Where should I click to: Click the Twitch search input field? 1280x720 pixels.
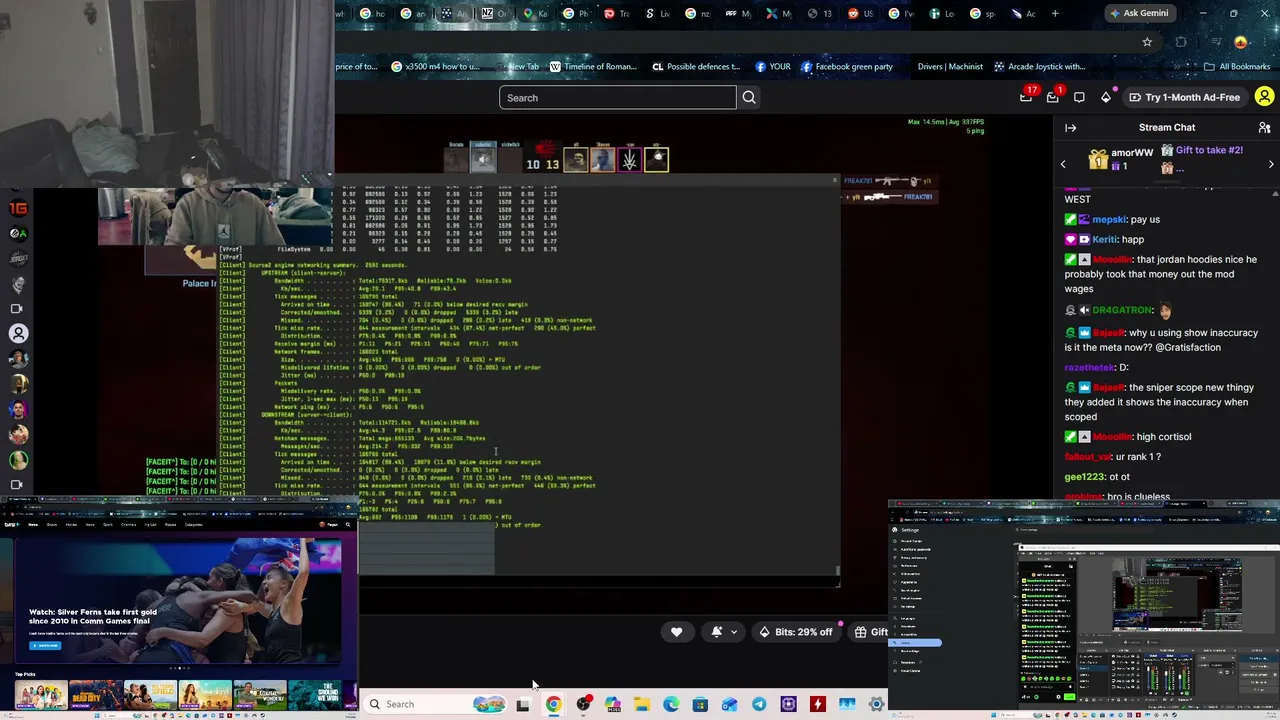pos(617,98)
